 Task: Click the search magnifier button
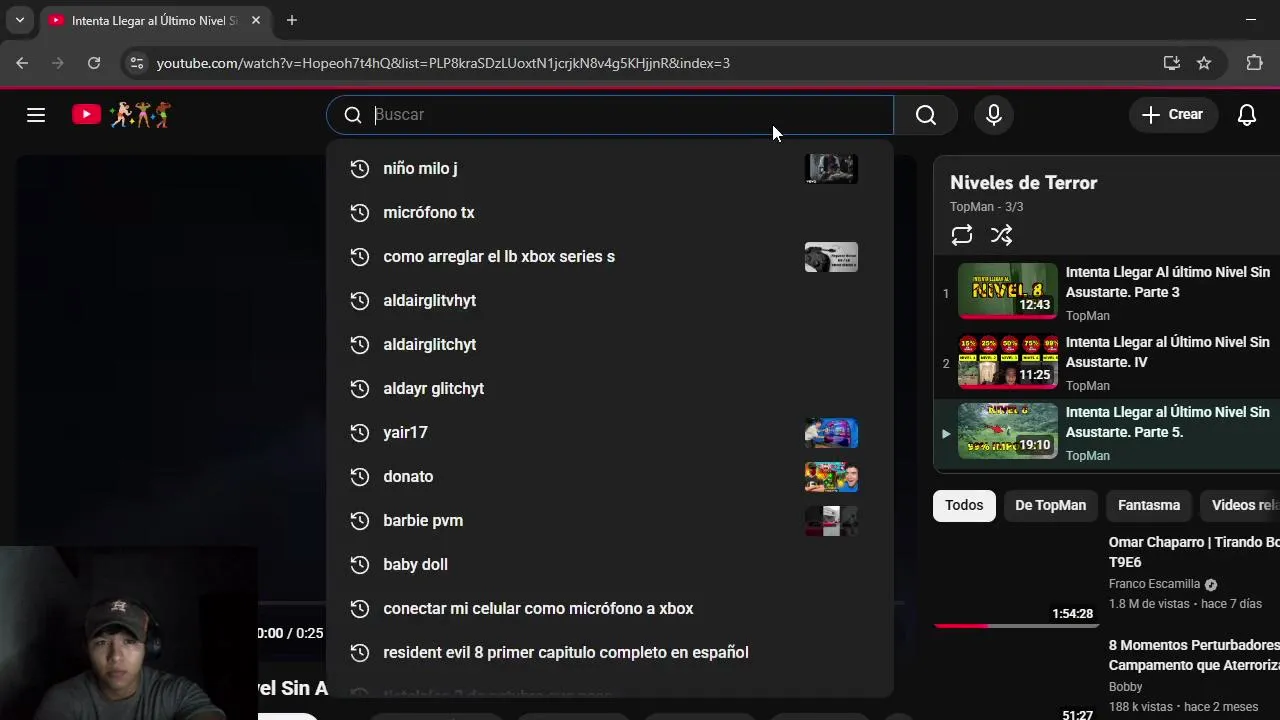tap(926, 115)
